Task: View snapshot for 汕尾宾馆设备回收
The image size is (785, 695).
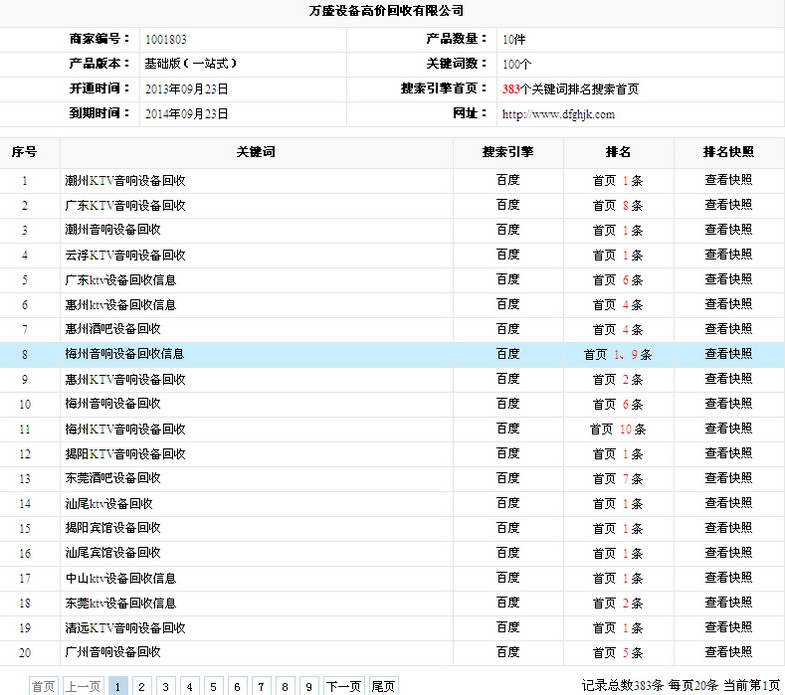Action: pos(728,553)
